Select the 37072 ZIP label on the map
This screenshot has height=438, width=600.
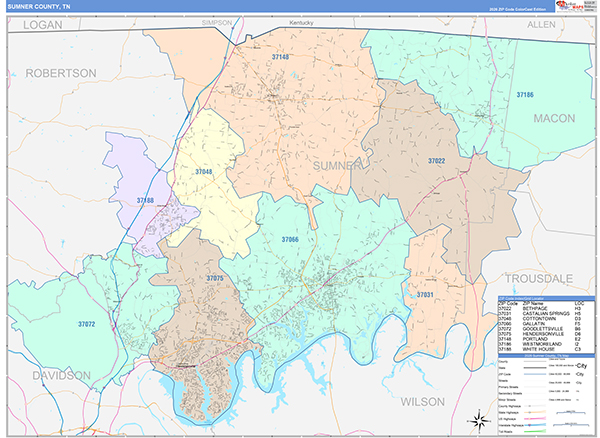click(x=86, y=324)
